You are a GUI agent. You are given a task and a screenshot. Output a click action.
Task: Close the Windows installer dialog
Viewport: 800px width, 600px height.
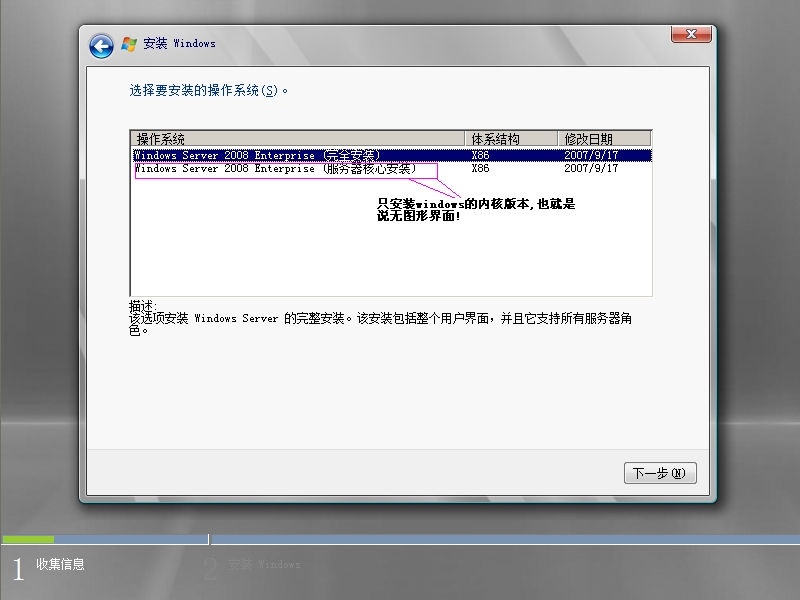(691, 35)
